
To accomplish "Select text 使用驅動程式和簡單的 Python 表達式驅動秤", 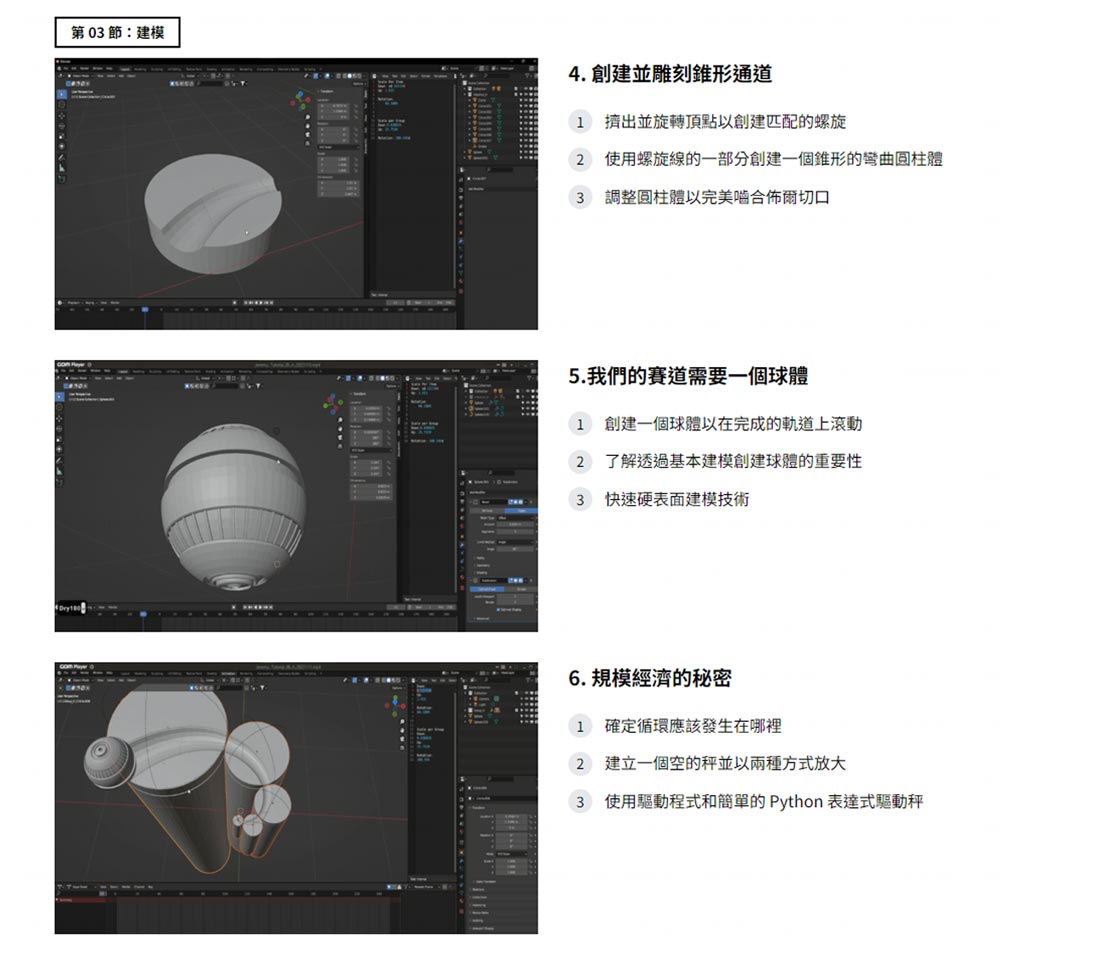I will pos(763,802).
